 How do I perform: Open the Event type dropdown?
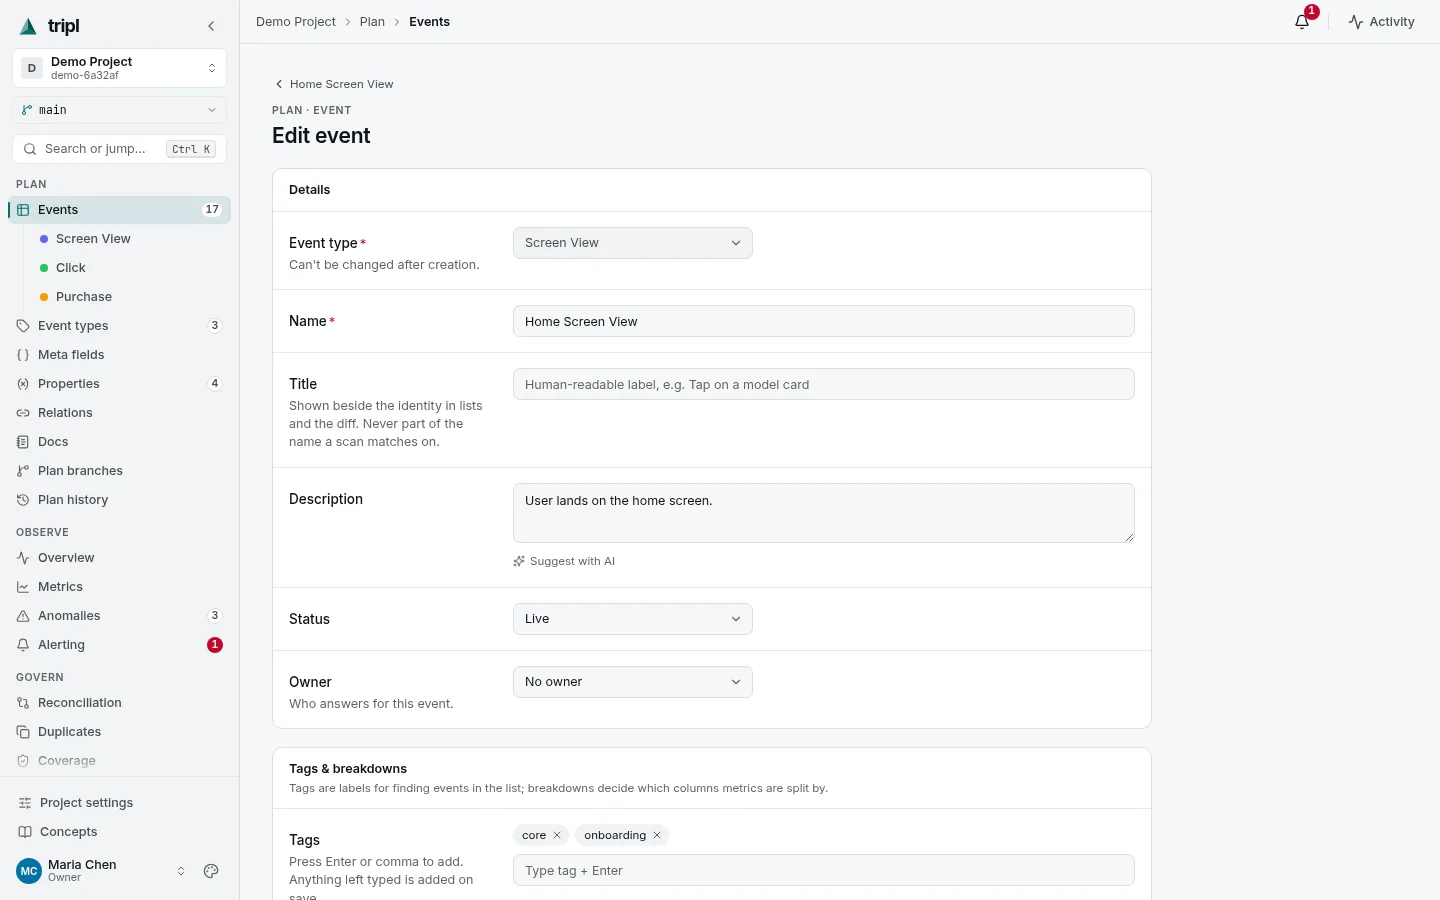pos(632,243)
